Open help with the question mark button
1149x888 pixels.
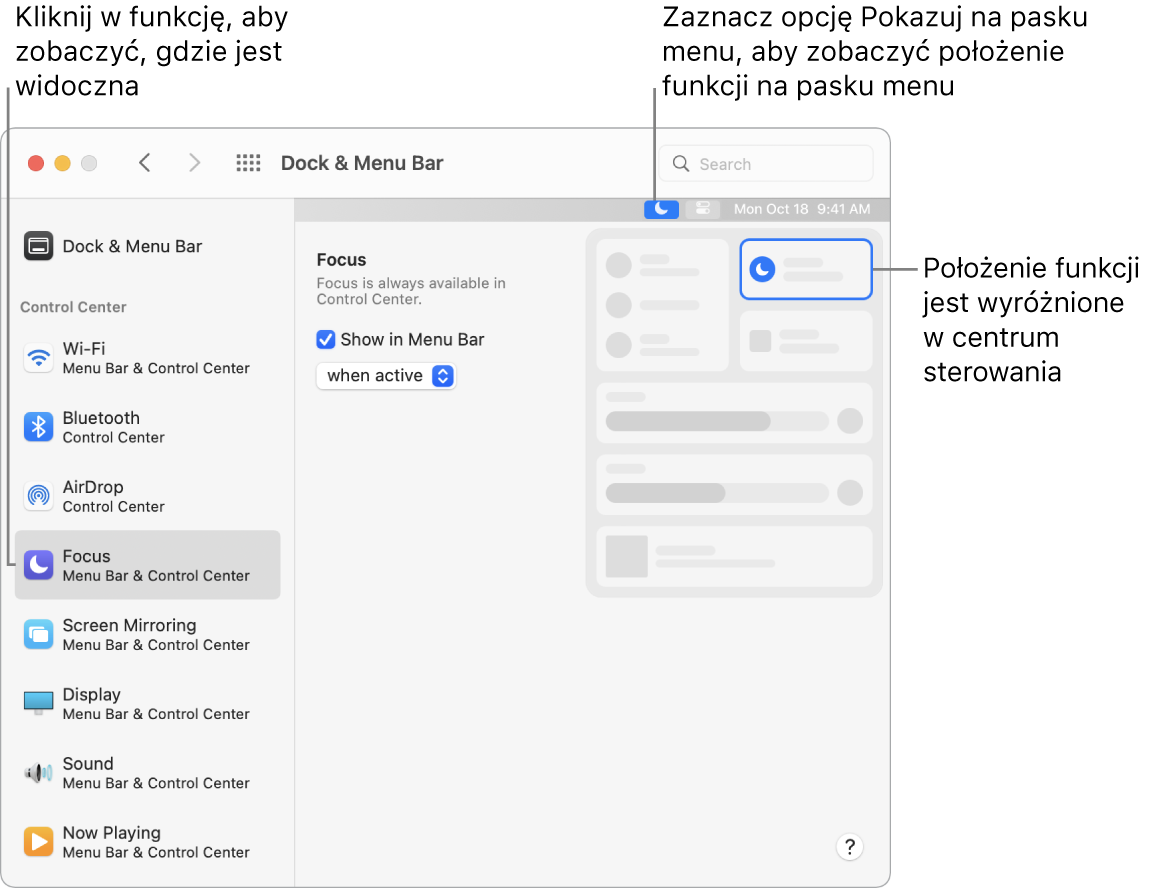(x=849, y=847)
